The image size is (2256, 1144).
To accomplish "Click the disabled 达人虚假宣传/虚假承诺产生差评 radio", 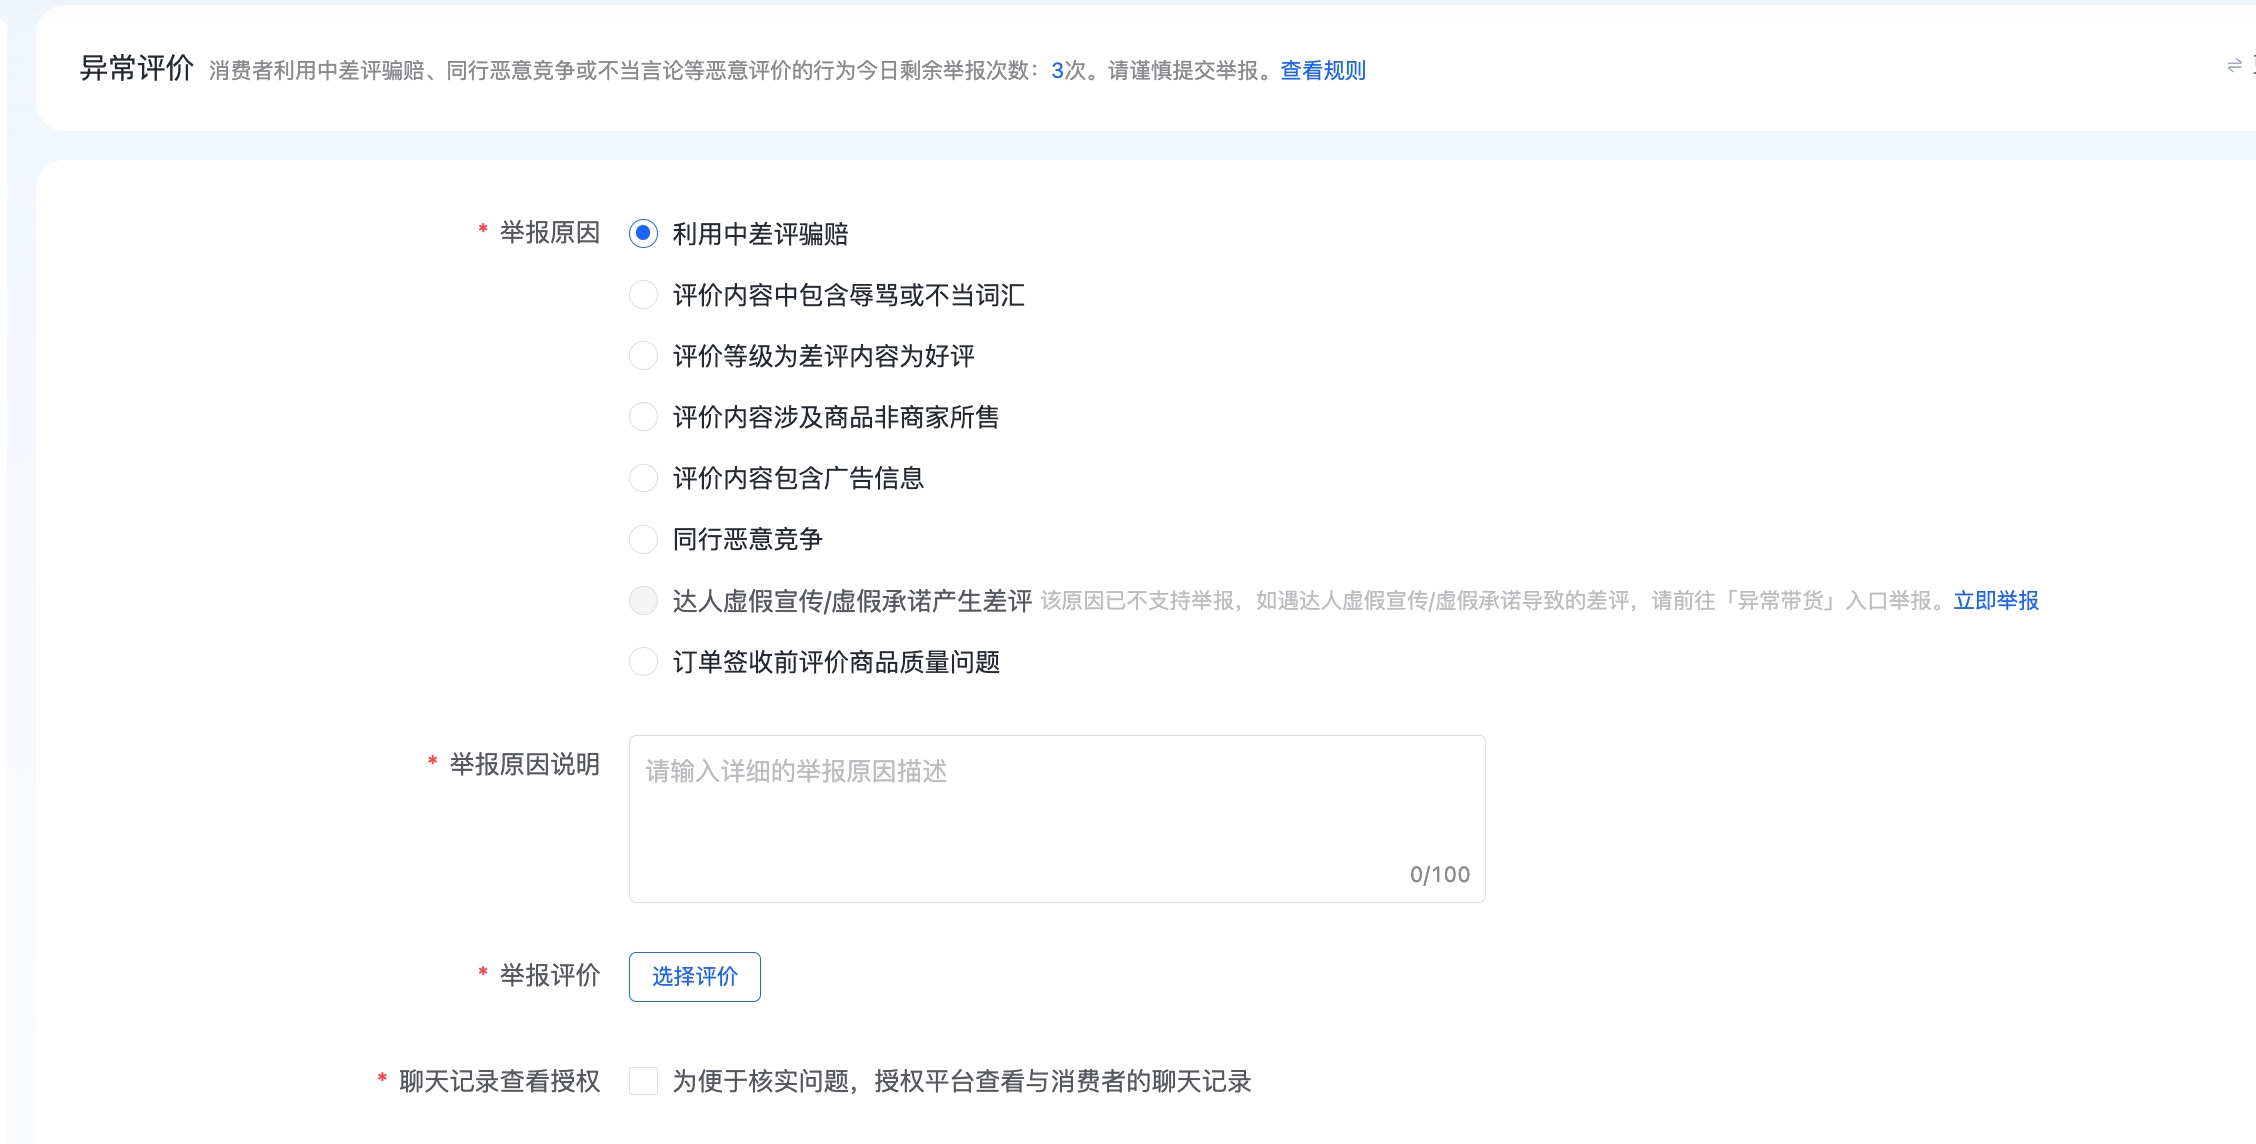I will [643, 600].
